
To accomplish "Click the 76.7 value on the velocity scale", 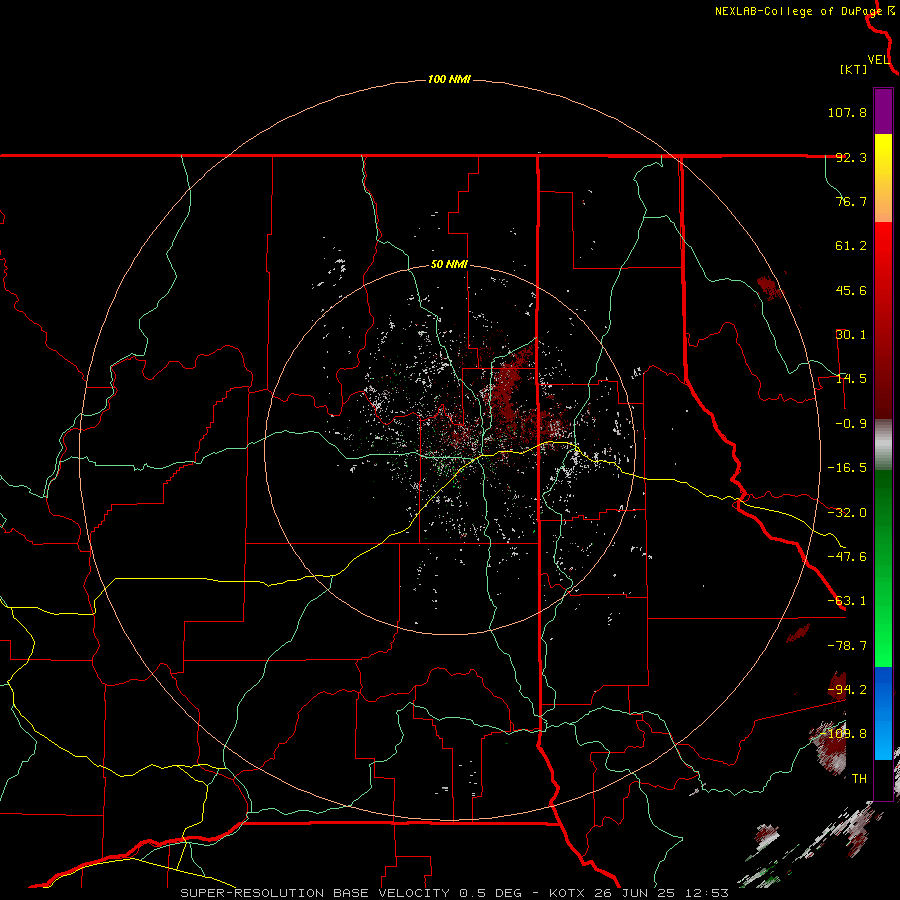I will pos(851,201).
